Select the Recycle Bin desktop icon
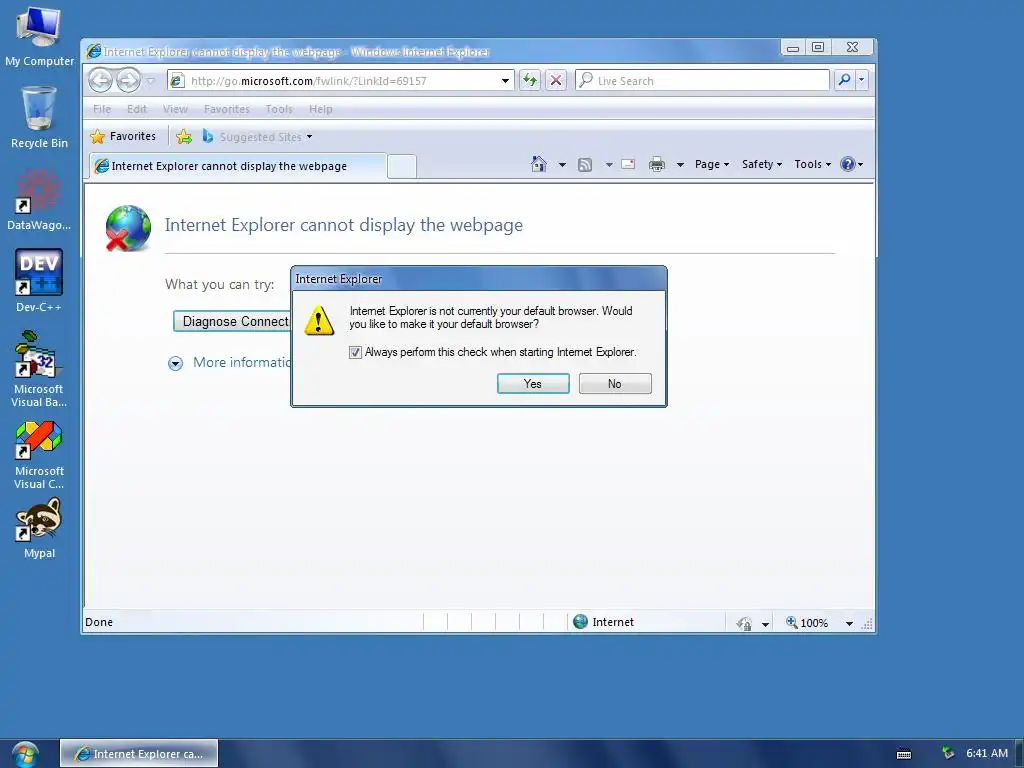1024x768 pixels. 39,118
